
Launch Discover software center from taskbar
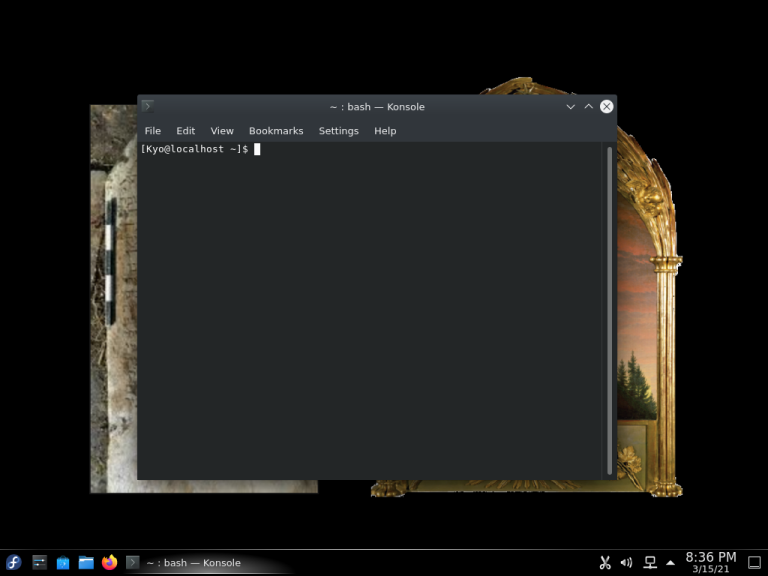[63, 562]
